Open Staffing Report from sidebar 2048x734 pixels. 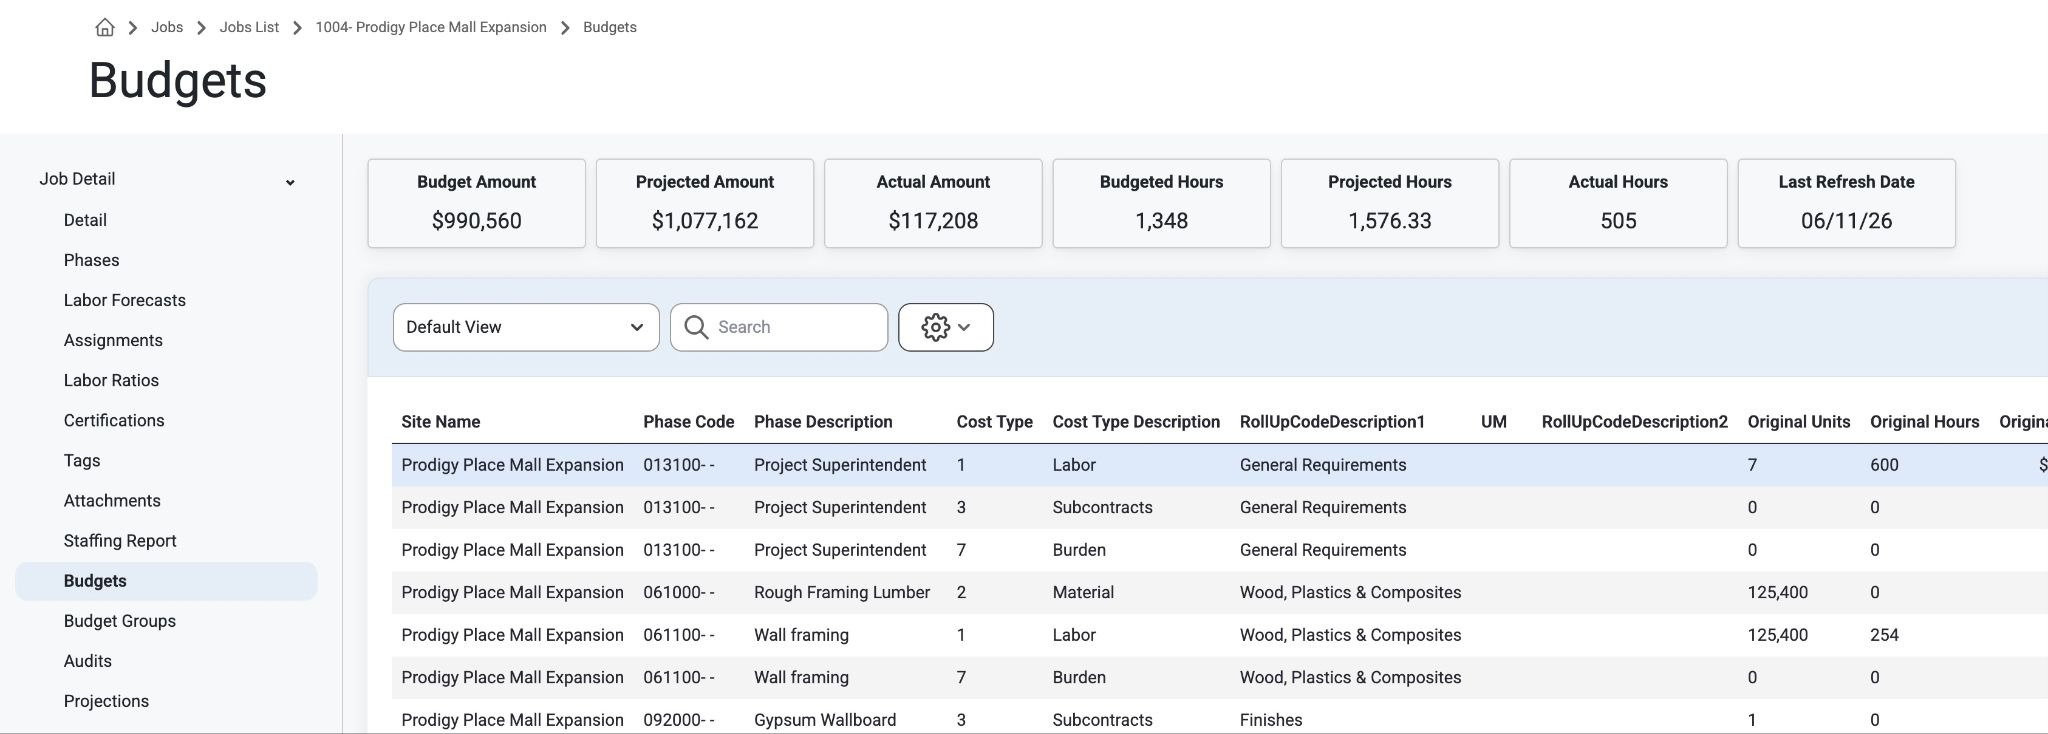tap(120, 541)
